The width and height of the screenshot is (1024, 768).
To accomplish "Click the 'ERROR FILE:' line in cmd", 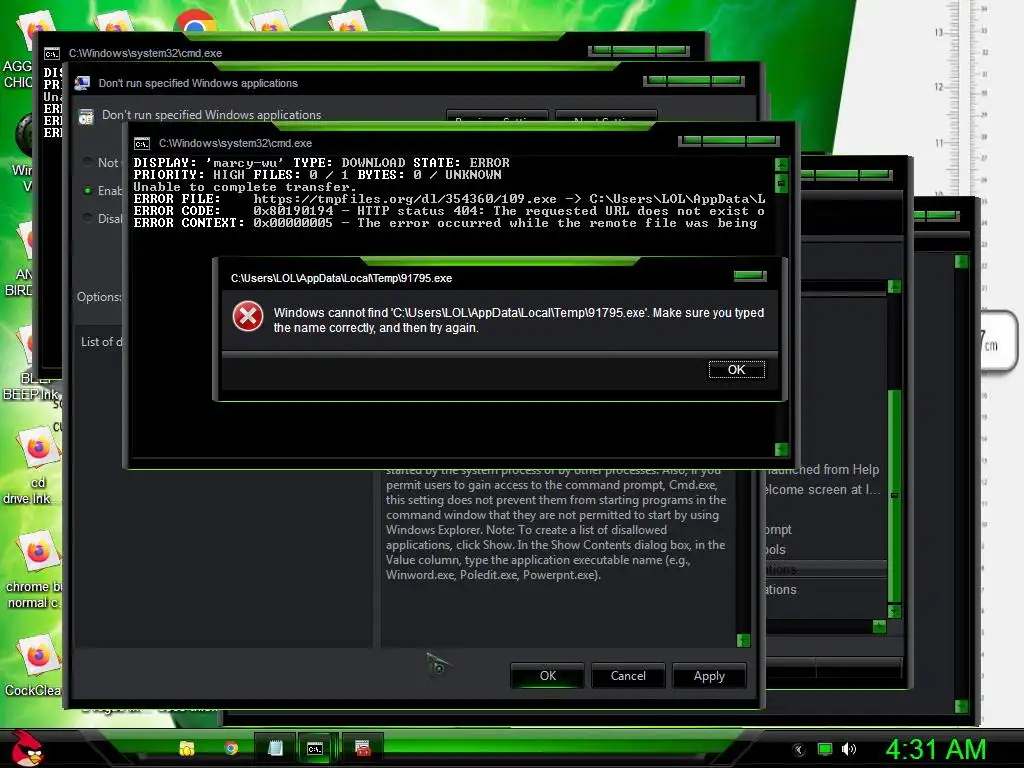I will [449, 199].
